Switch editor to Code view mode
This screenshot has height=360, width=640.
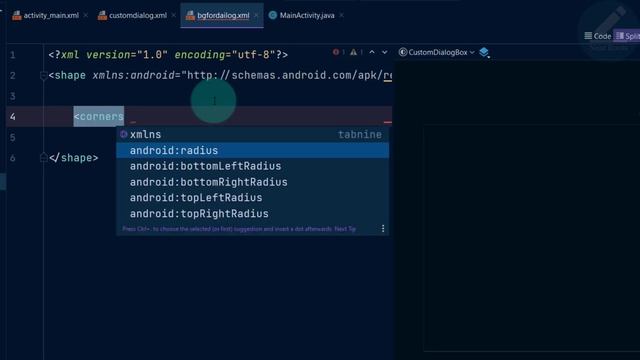coord(598,36)
